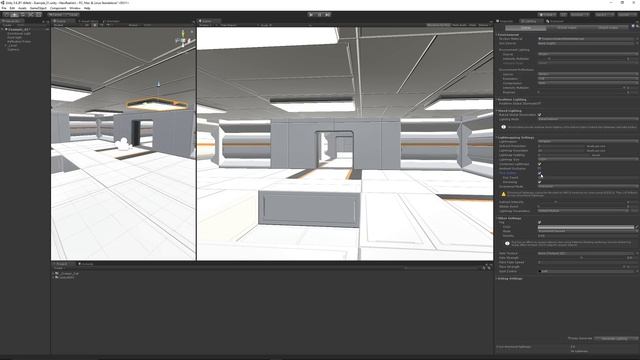Image resolution: width=640 pixels, height=360 pixels.
Task: Select the Scene sub-tab in Lighting
Action: (x=526, y=28)
